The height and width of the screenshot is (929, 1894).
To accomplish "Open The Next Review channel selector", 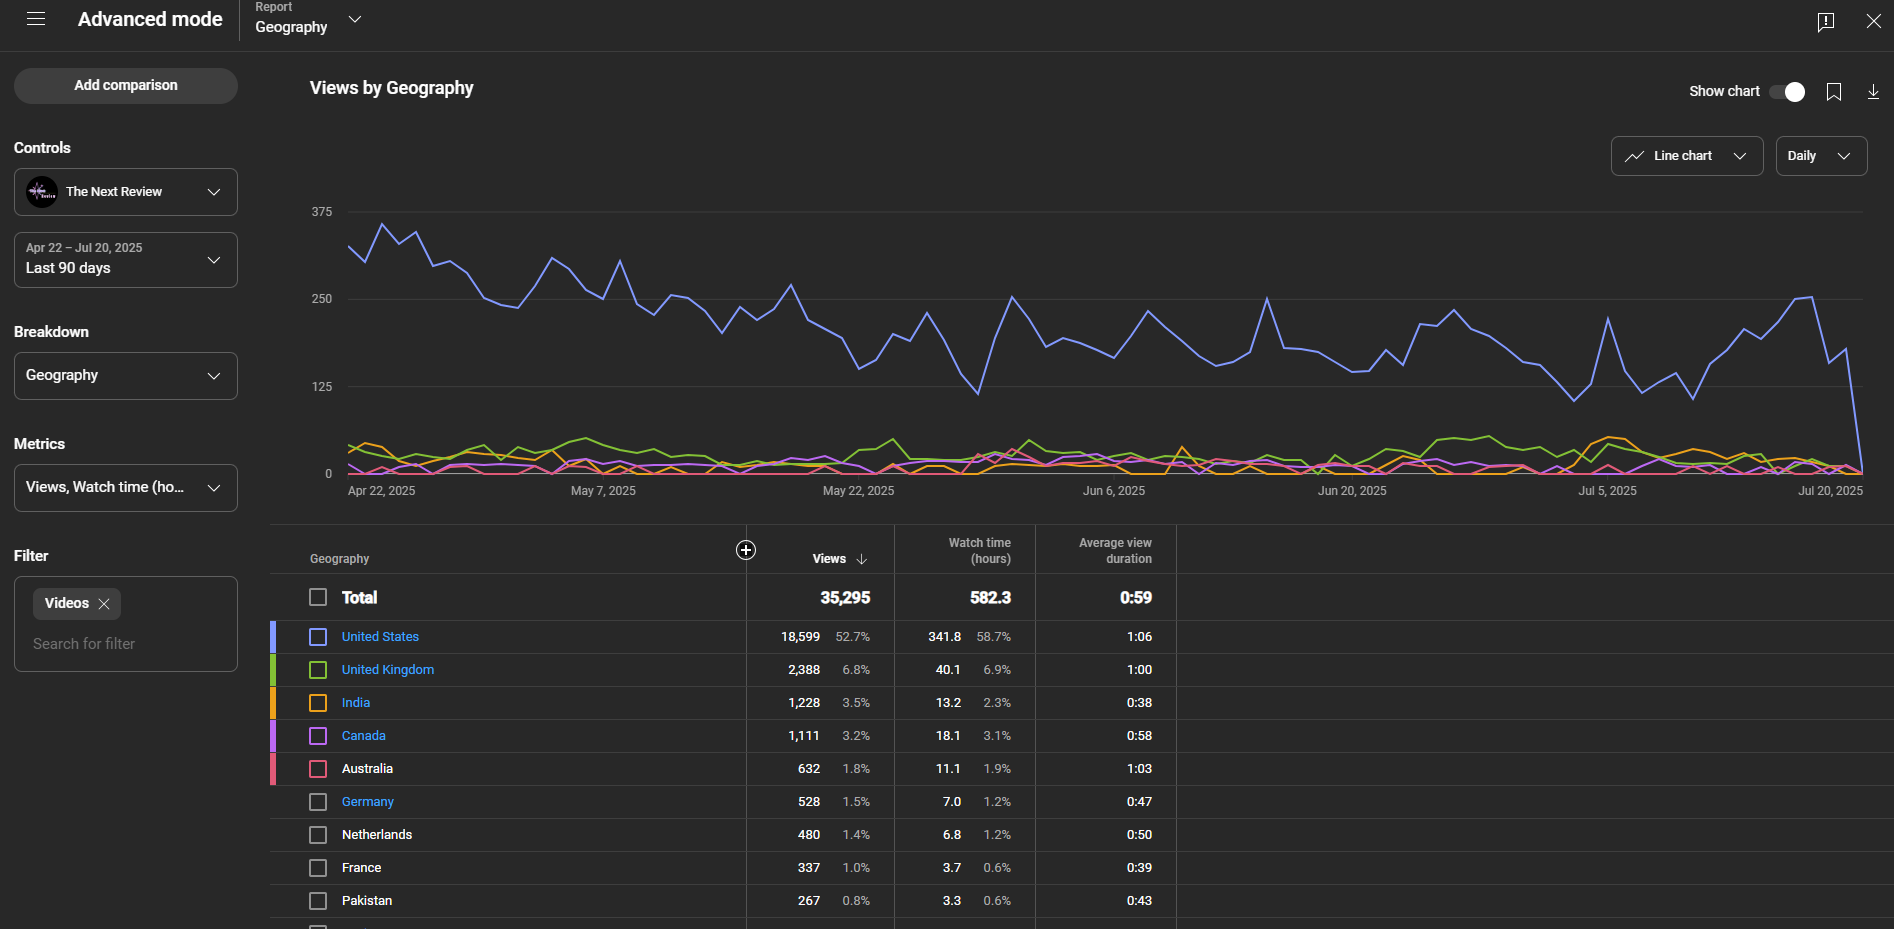I will click(x=126, y=192).
